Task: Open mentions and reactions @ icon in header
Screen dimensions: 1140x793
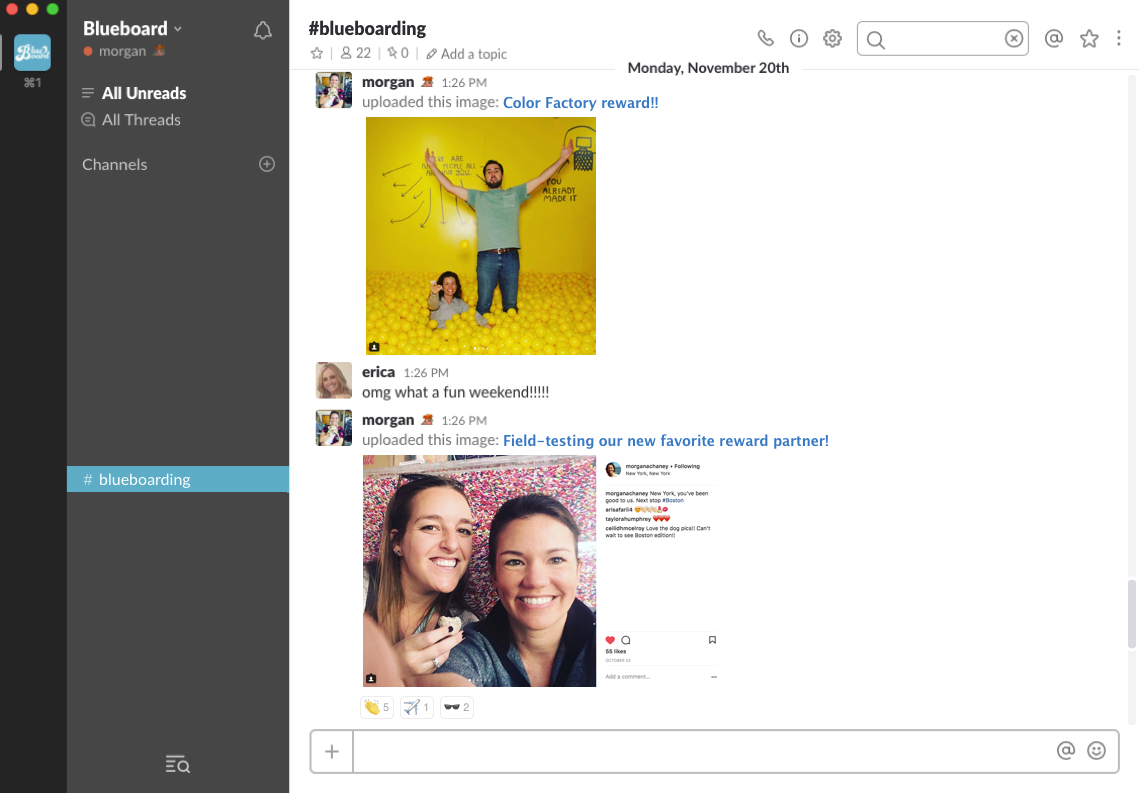Action: 1053,38
